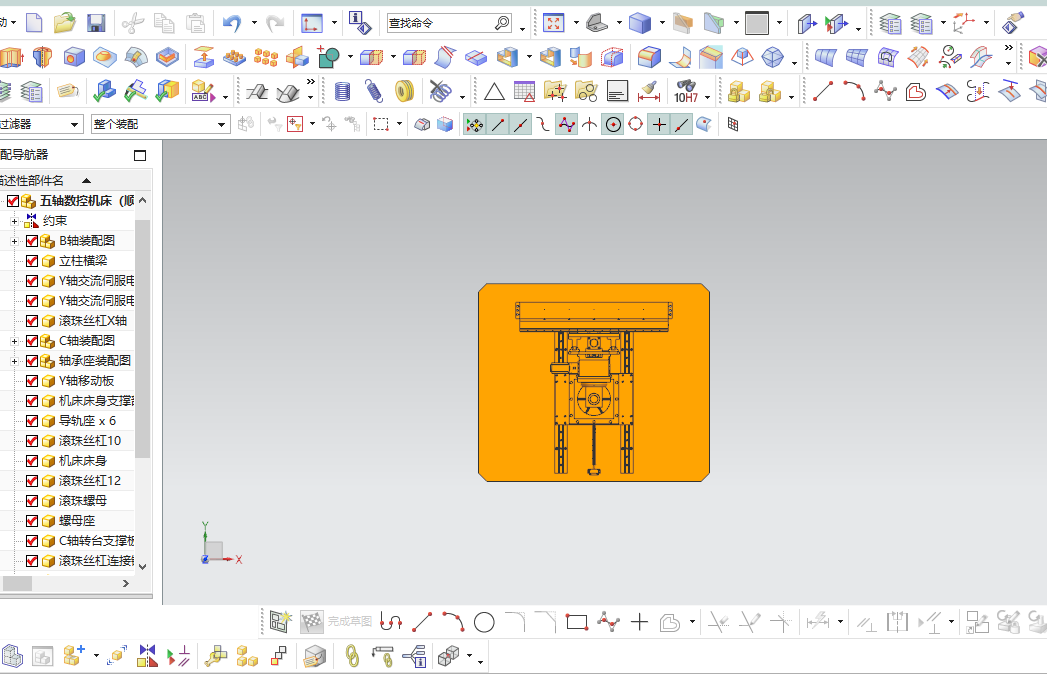Select the spring coil tool icon

click(373, 91)
